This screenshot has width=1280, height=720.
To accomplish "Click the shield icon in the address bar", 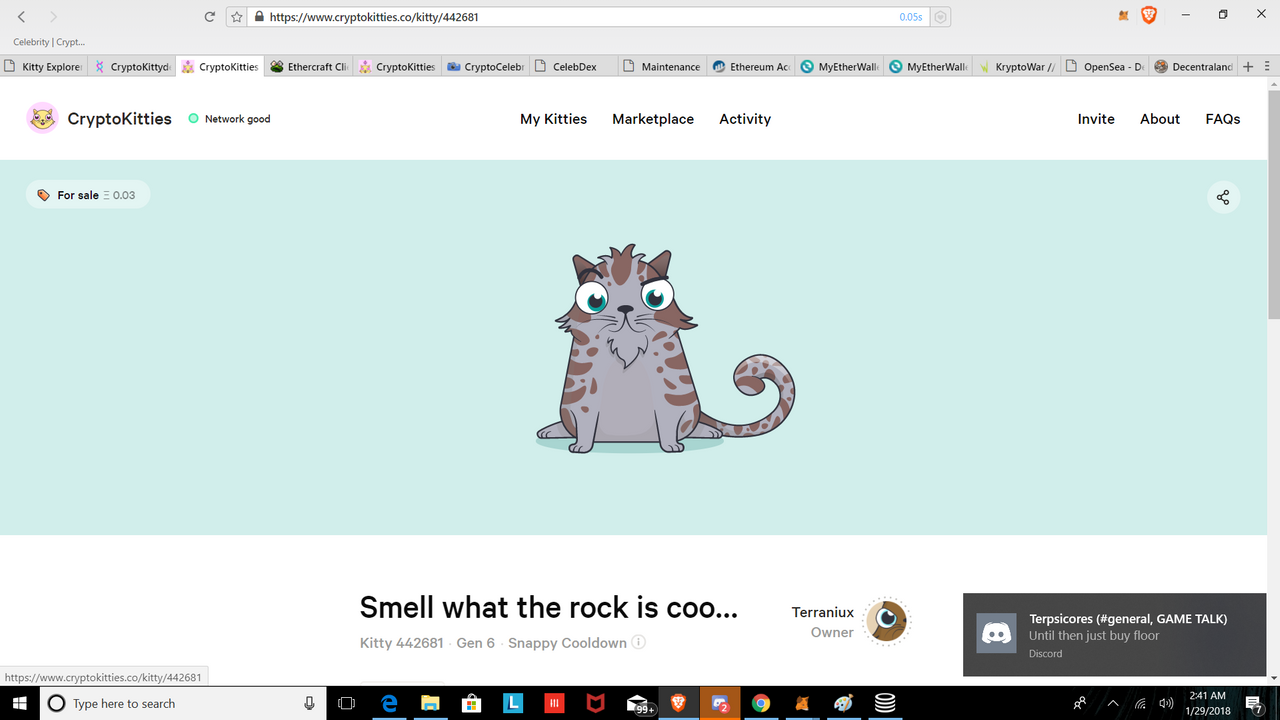I will pyautogui.click(x=940, y=17).
